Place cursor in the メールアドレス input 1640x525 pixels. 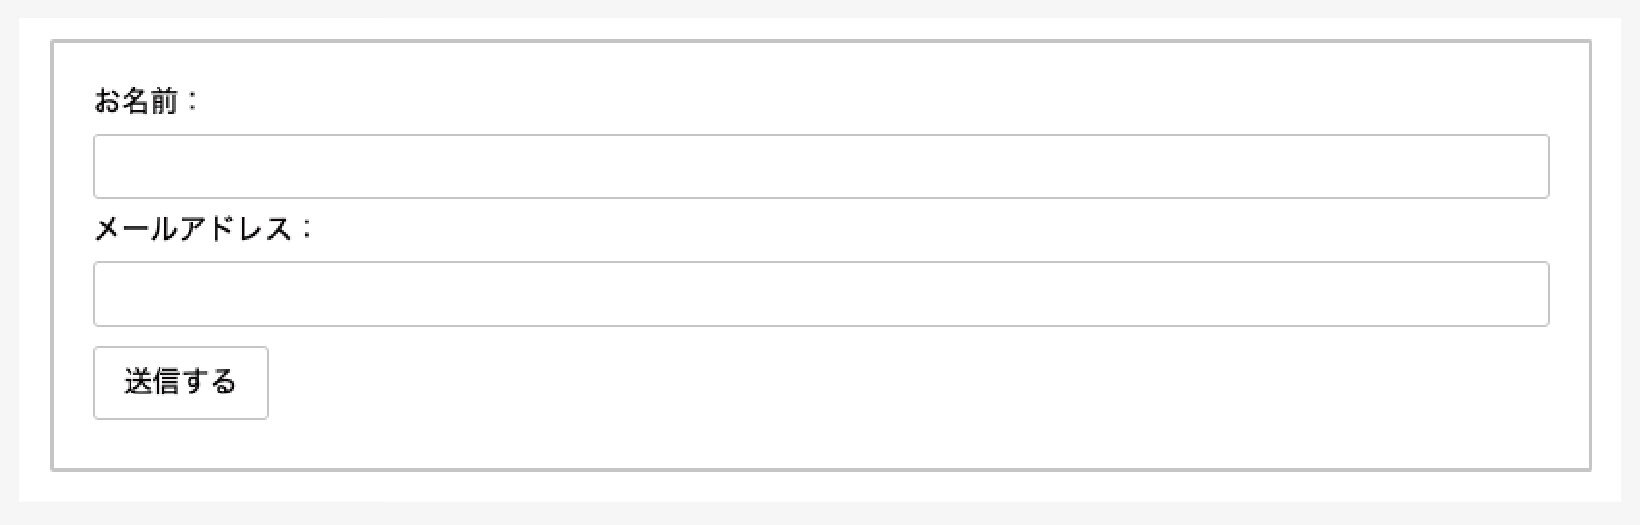(820, 294)
